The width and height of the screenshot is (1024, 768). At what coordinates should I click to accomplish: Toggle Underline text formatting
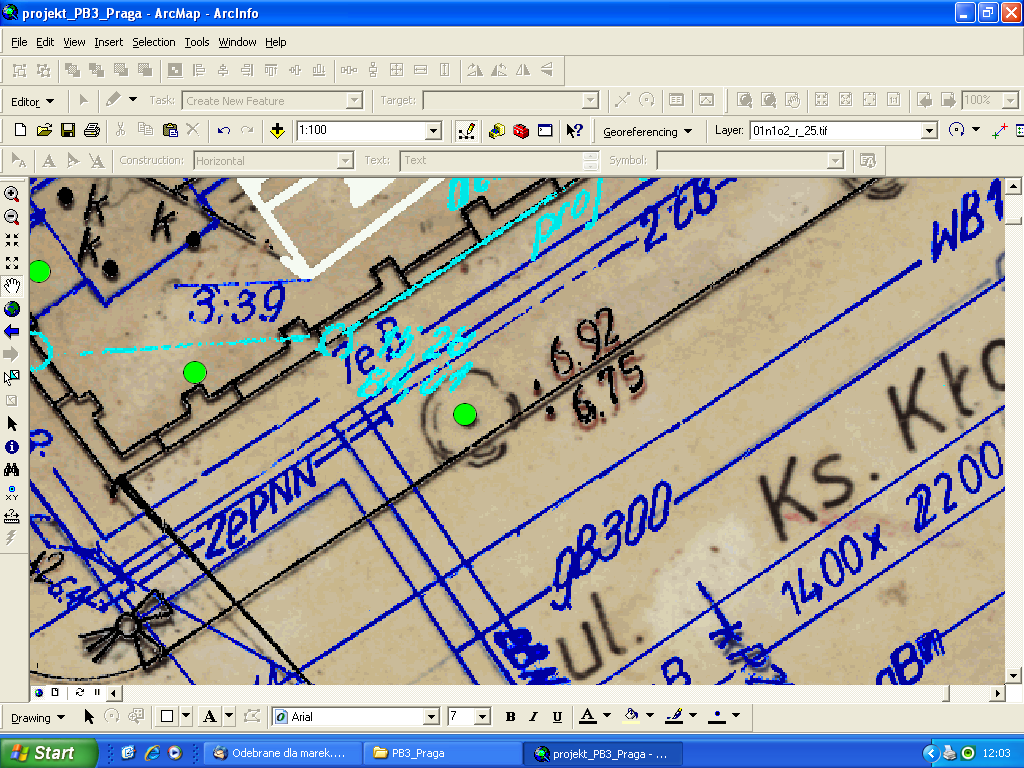coord(557,717)
